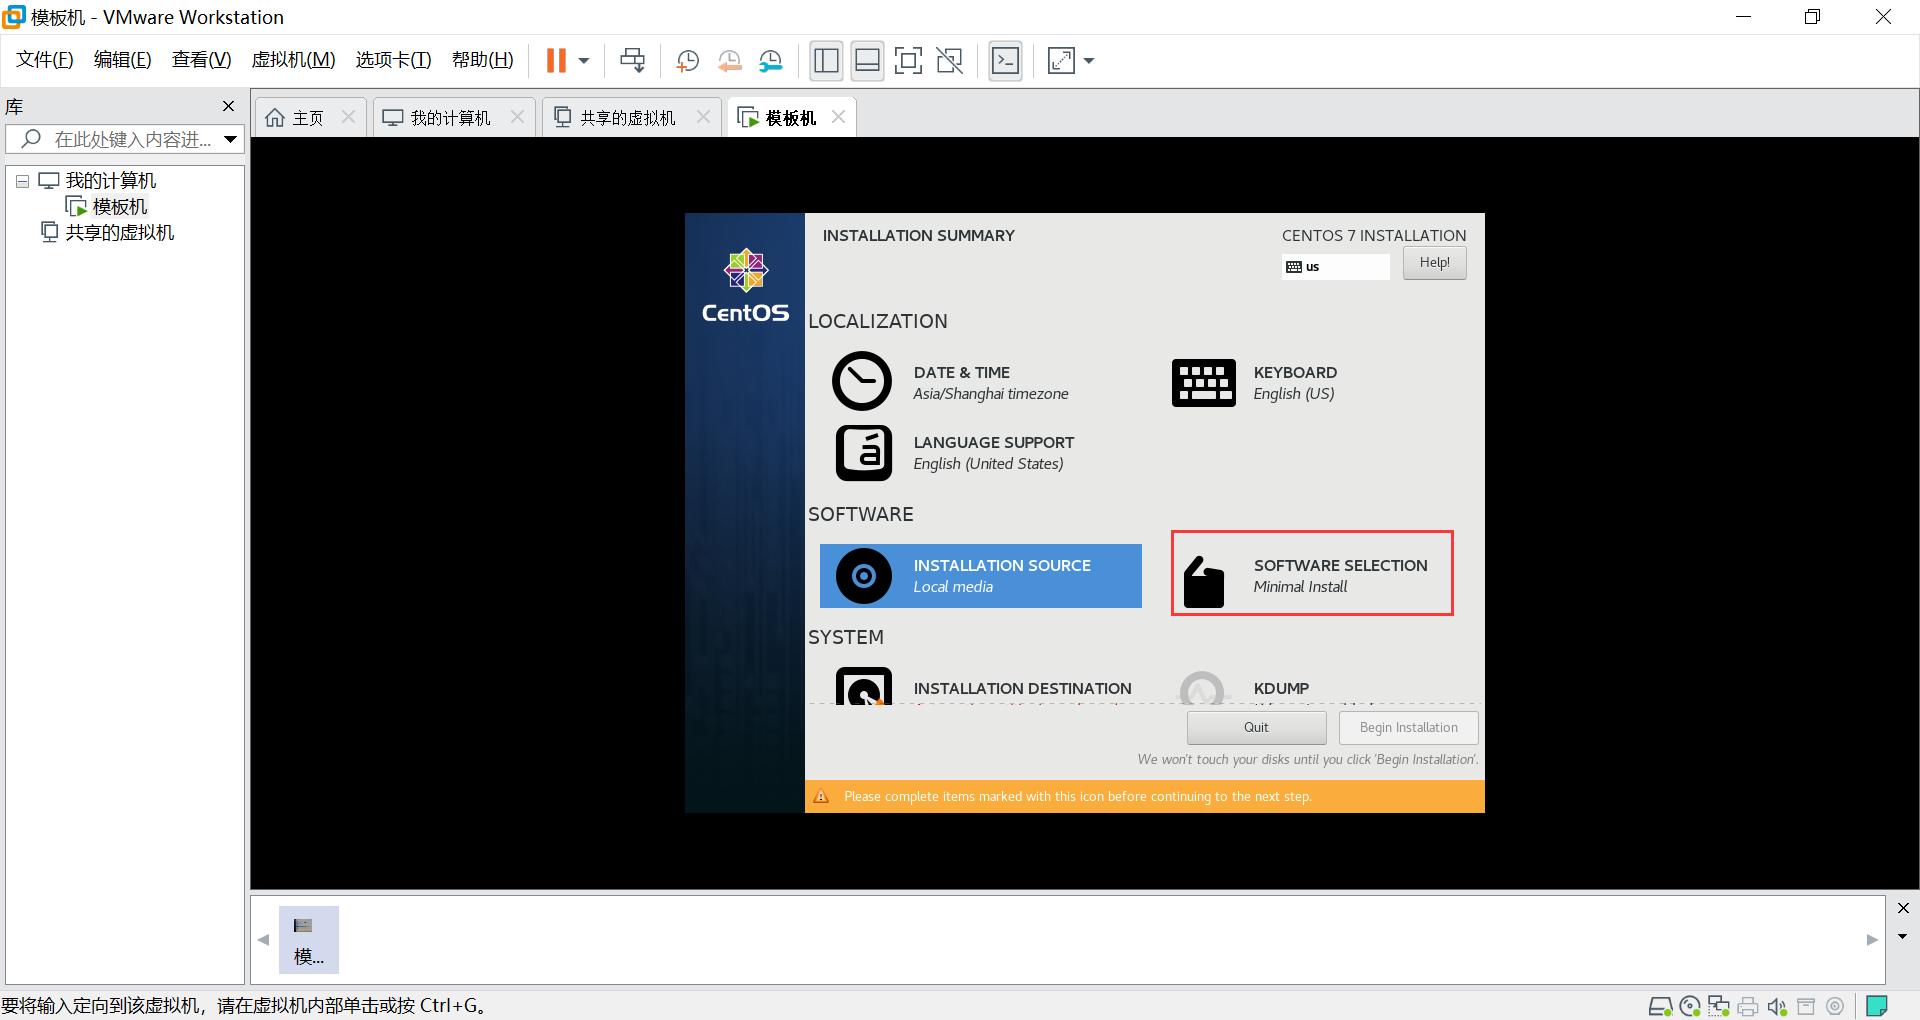
Task: Click the stretch guest display icon
Action: pyautogui.click(x=1061, y=61)
